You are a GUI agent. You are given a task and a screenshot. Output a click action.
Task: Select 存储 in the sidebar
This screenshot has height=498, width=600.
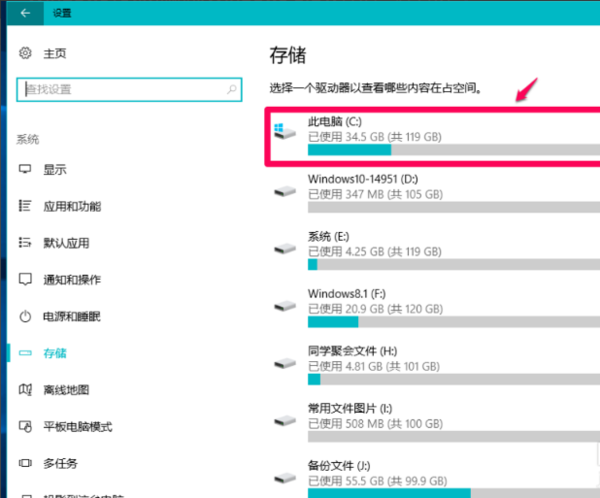tap(54, 353)
